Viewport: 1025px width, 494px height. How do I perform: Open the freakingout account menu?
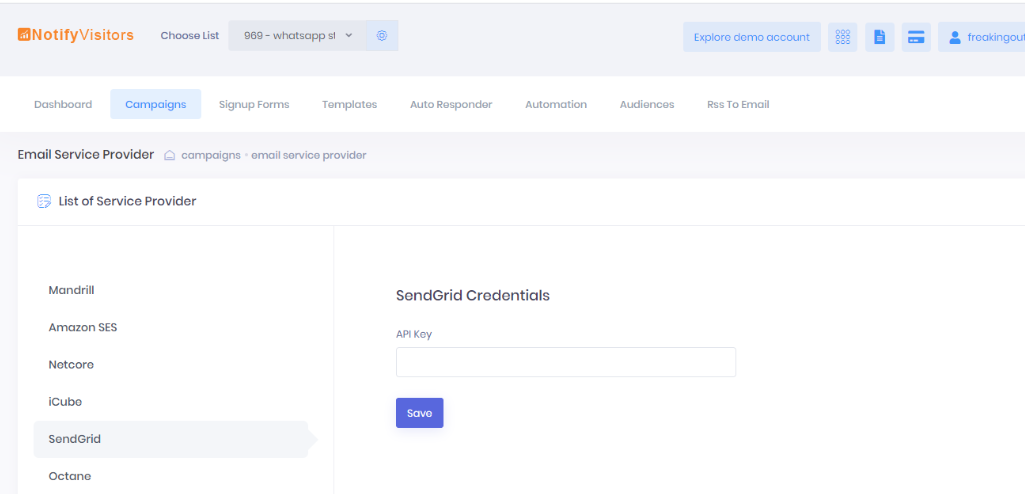point(981,37)
